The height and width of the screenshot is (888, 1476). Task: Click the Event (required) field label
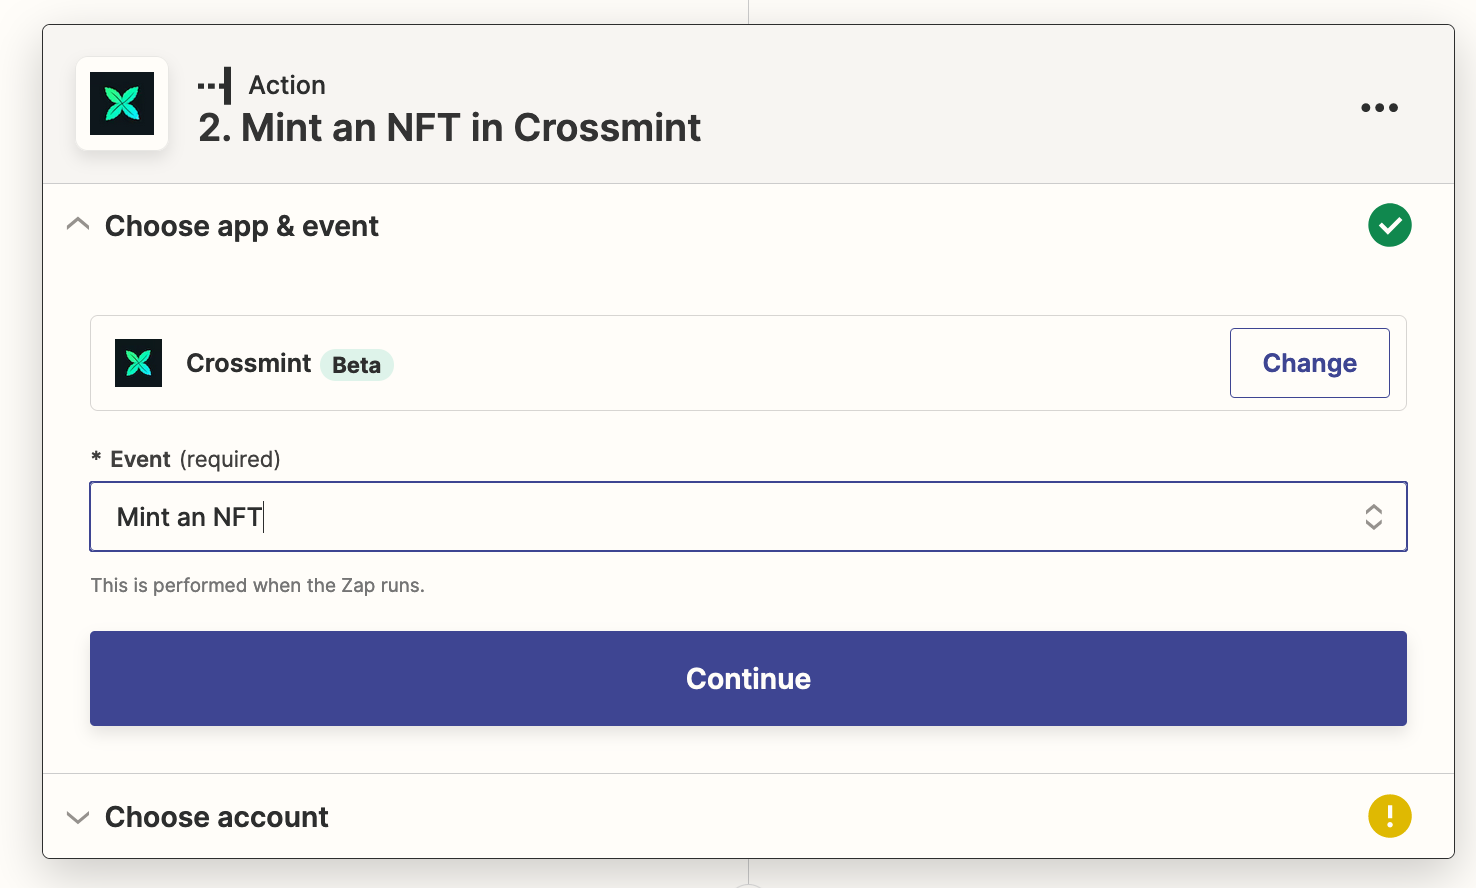[x=195, y=459]
